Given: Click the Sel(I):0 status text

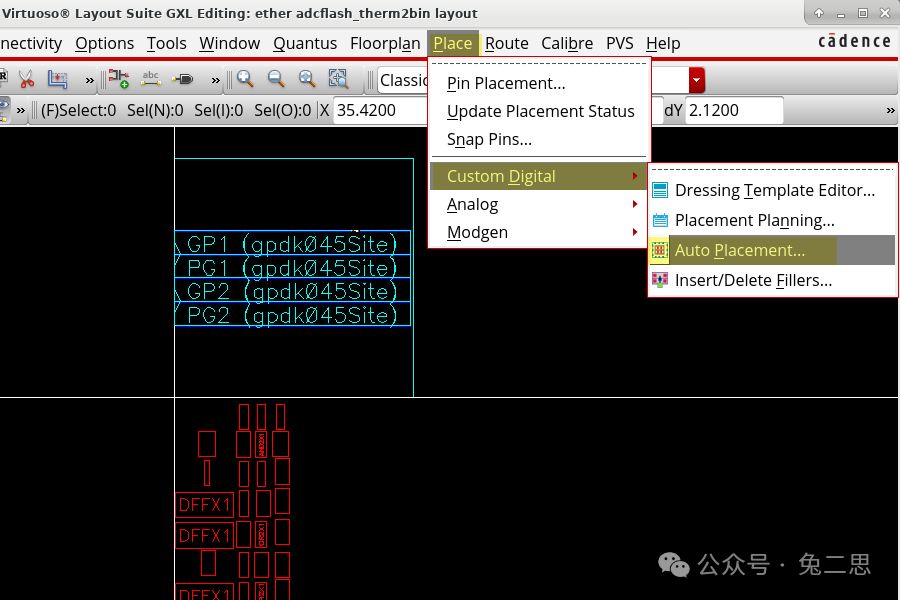Looking at the screenshot, I should [218, 110].
